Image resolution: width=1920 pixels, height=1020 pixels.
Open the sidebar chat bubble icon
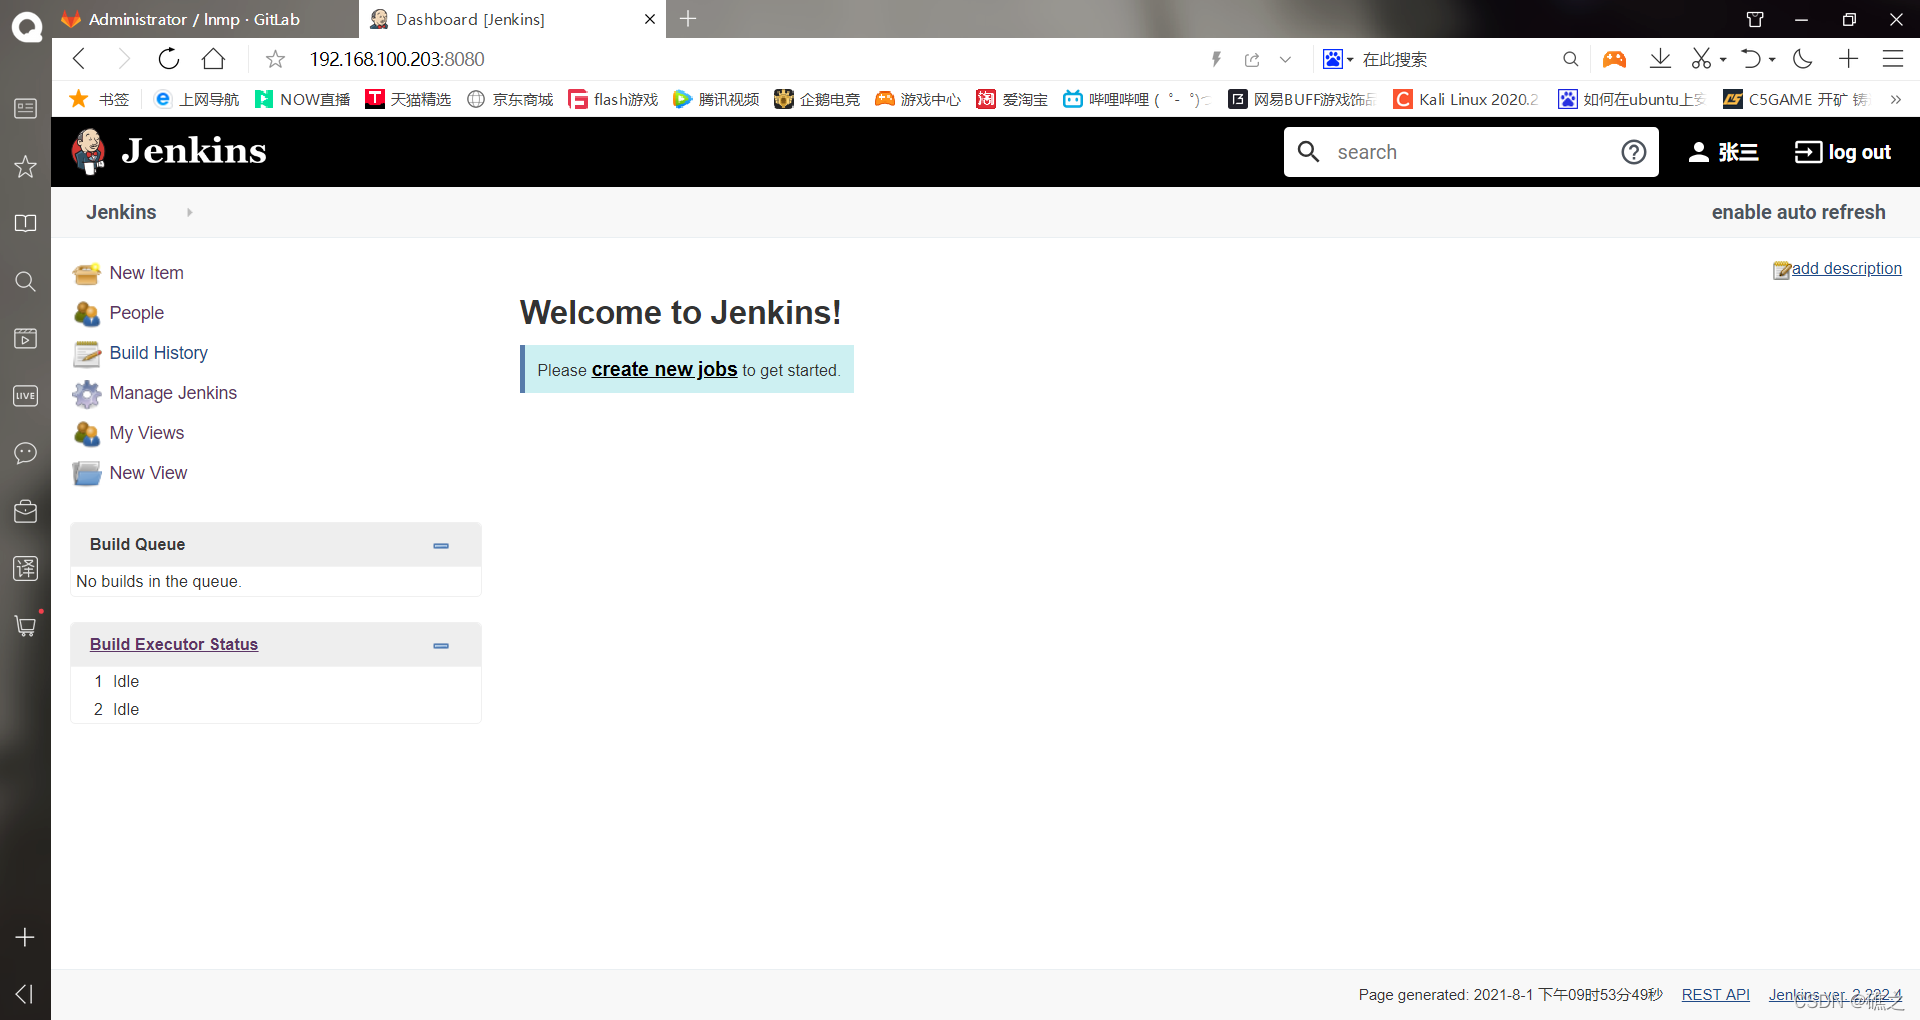26,453
